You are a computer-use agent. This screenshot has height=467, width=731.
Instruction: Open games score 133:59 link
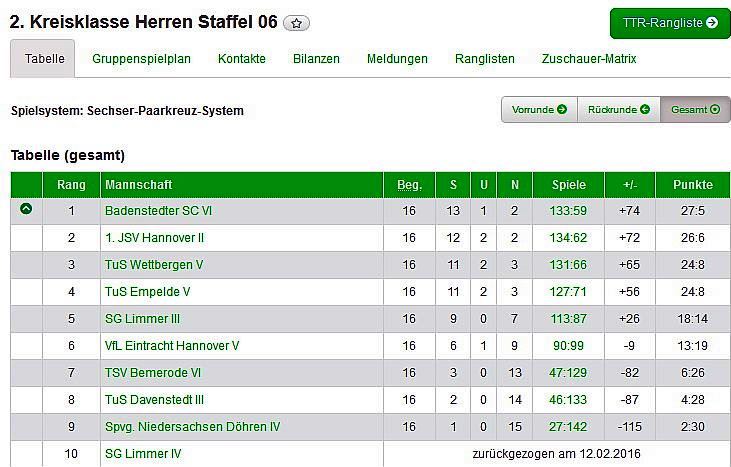(568, 211)
